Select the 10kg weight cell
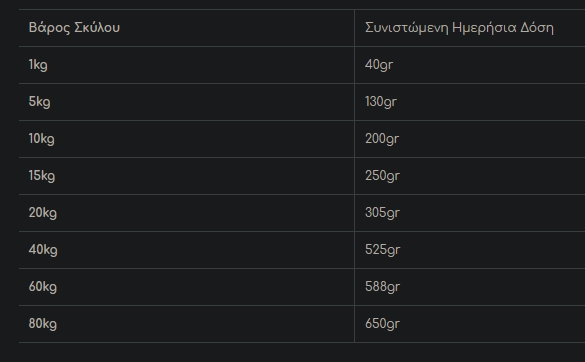Viewport: 585px width, 362px height. pos(187,139)
